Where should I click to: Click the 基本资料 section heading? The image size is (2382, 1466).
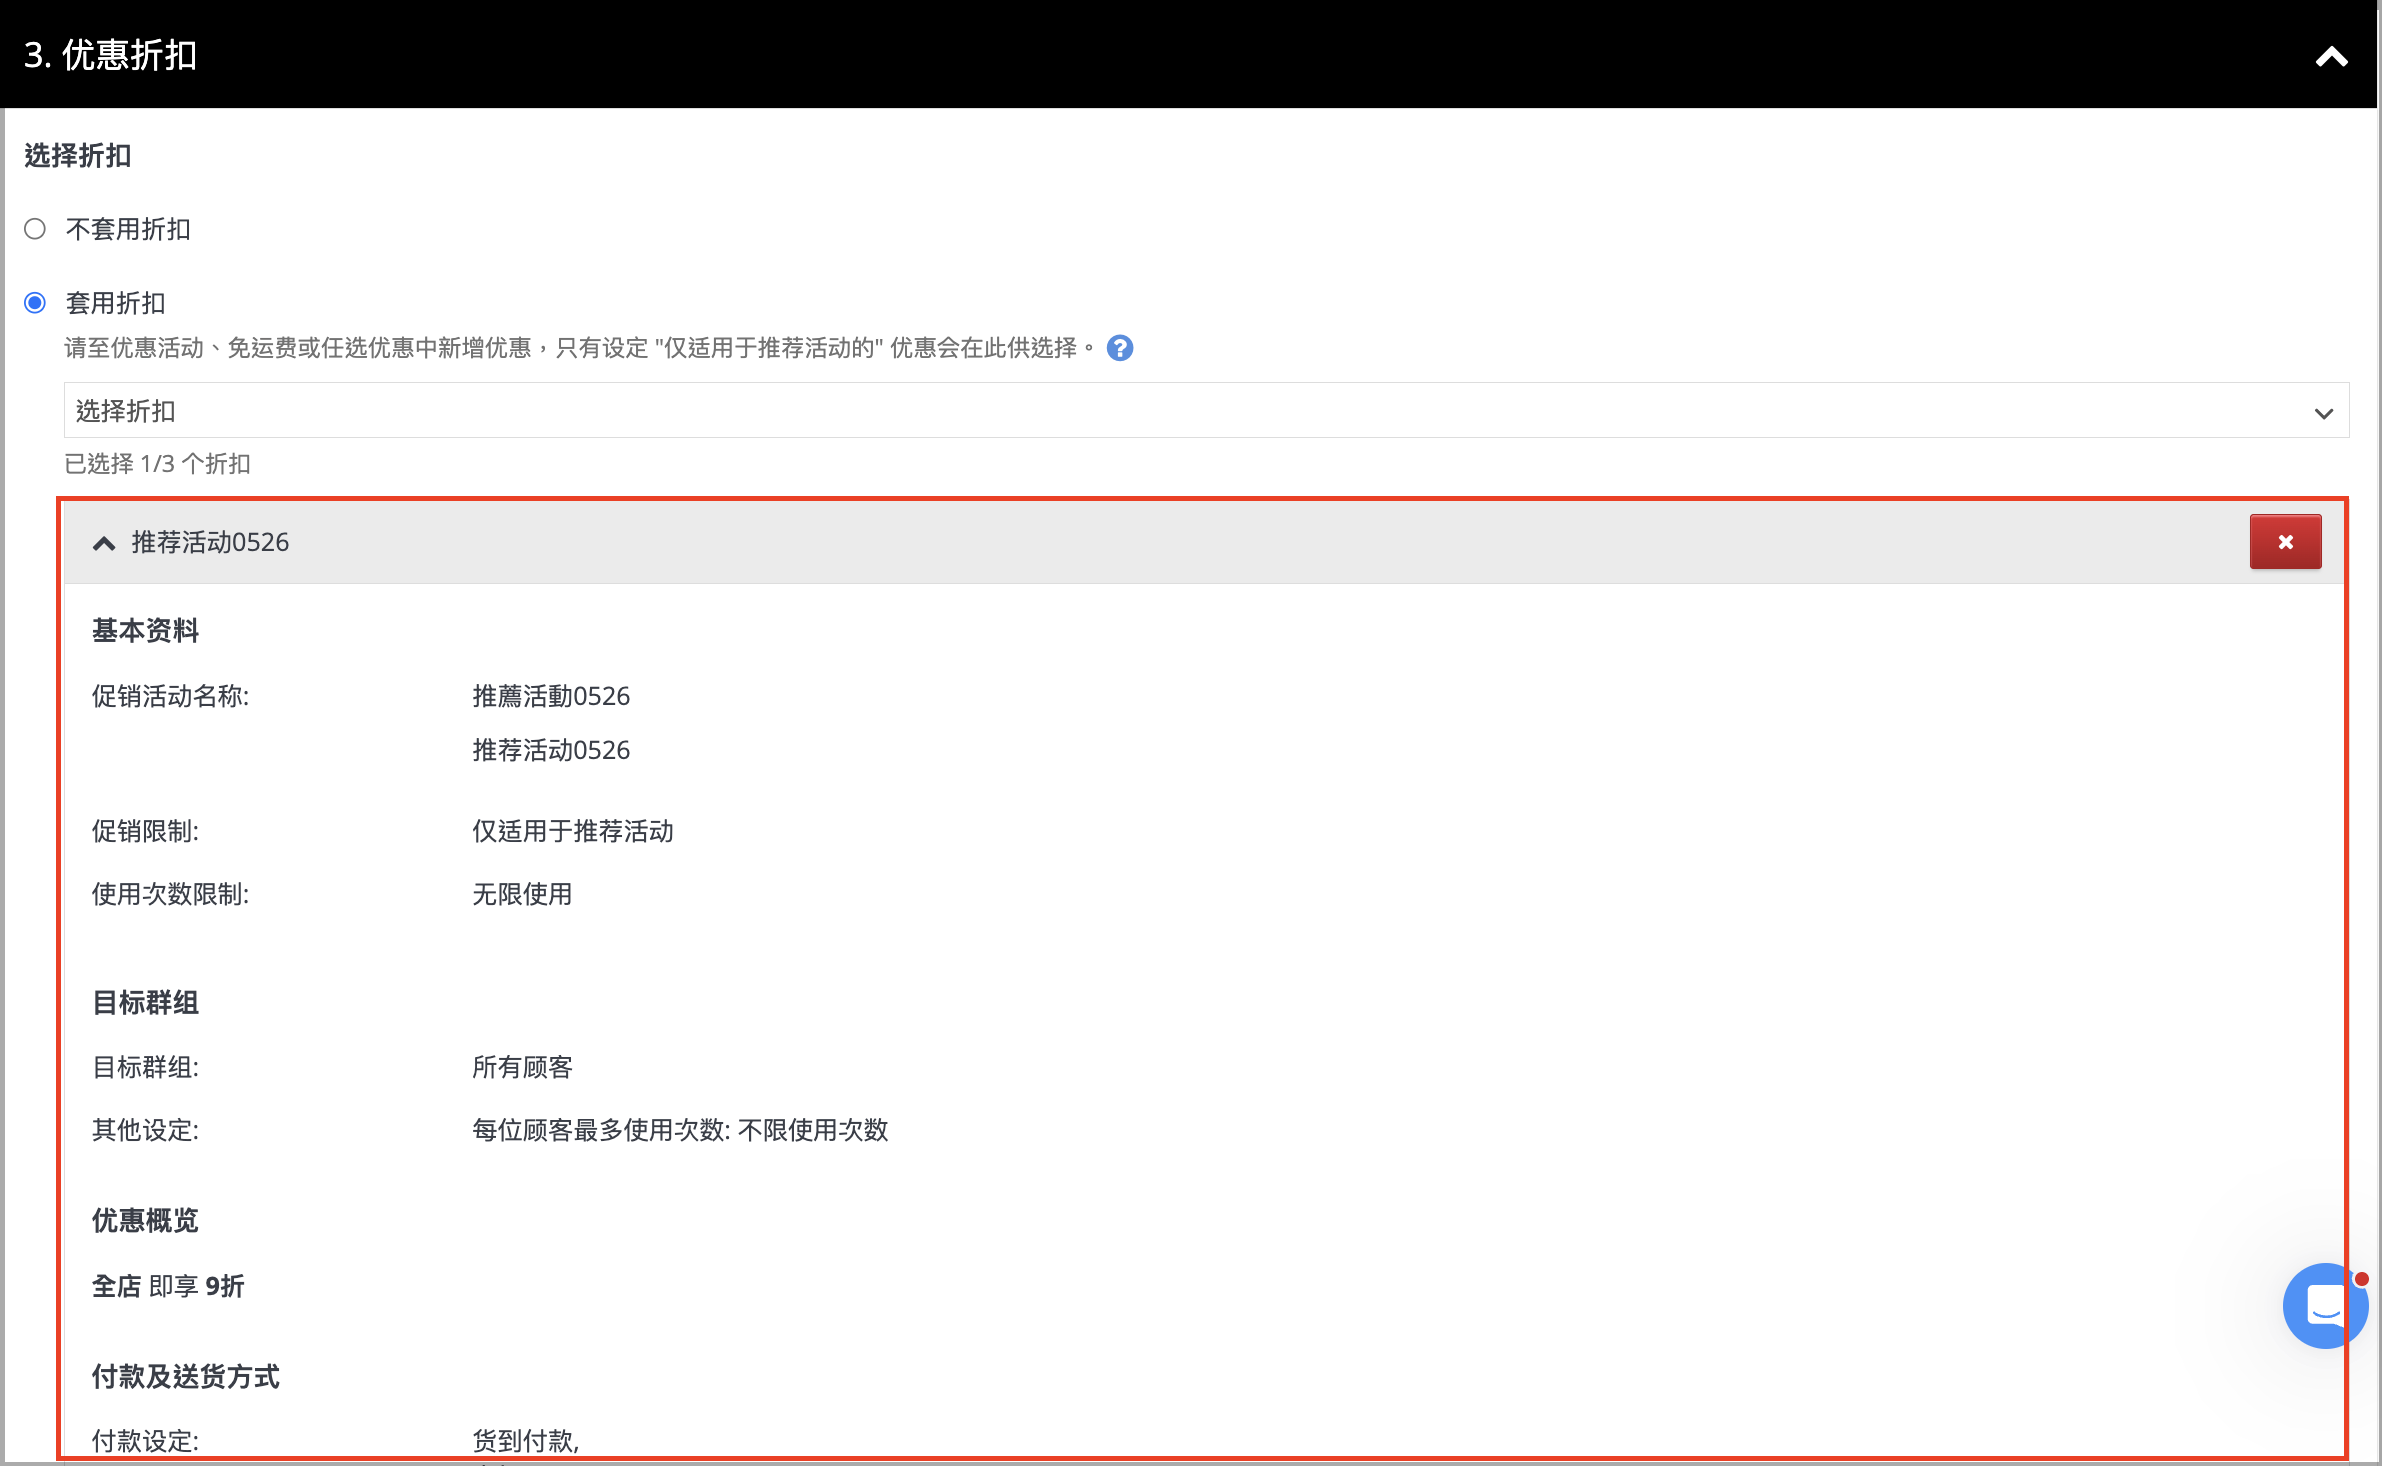point(146,631)
